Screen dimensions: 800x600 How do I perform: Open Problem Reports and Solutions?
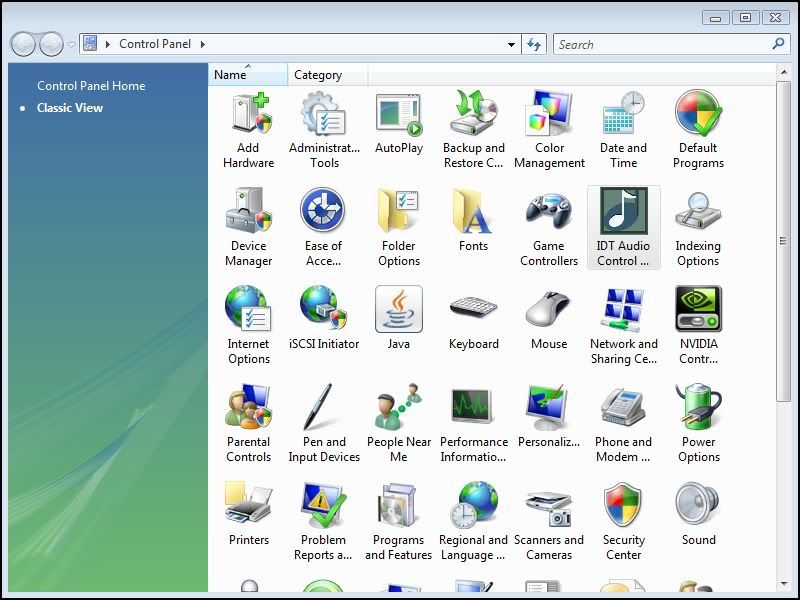tap(323, 521)
